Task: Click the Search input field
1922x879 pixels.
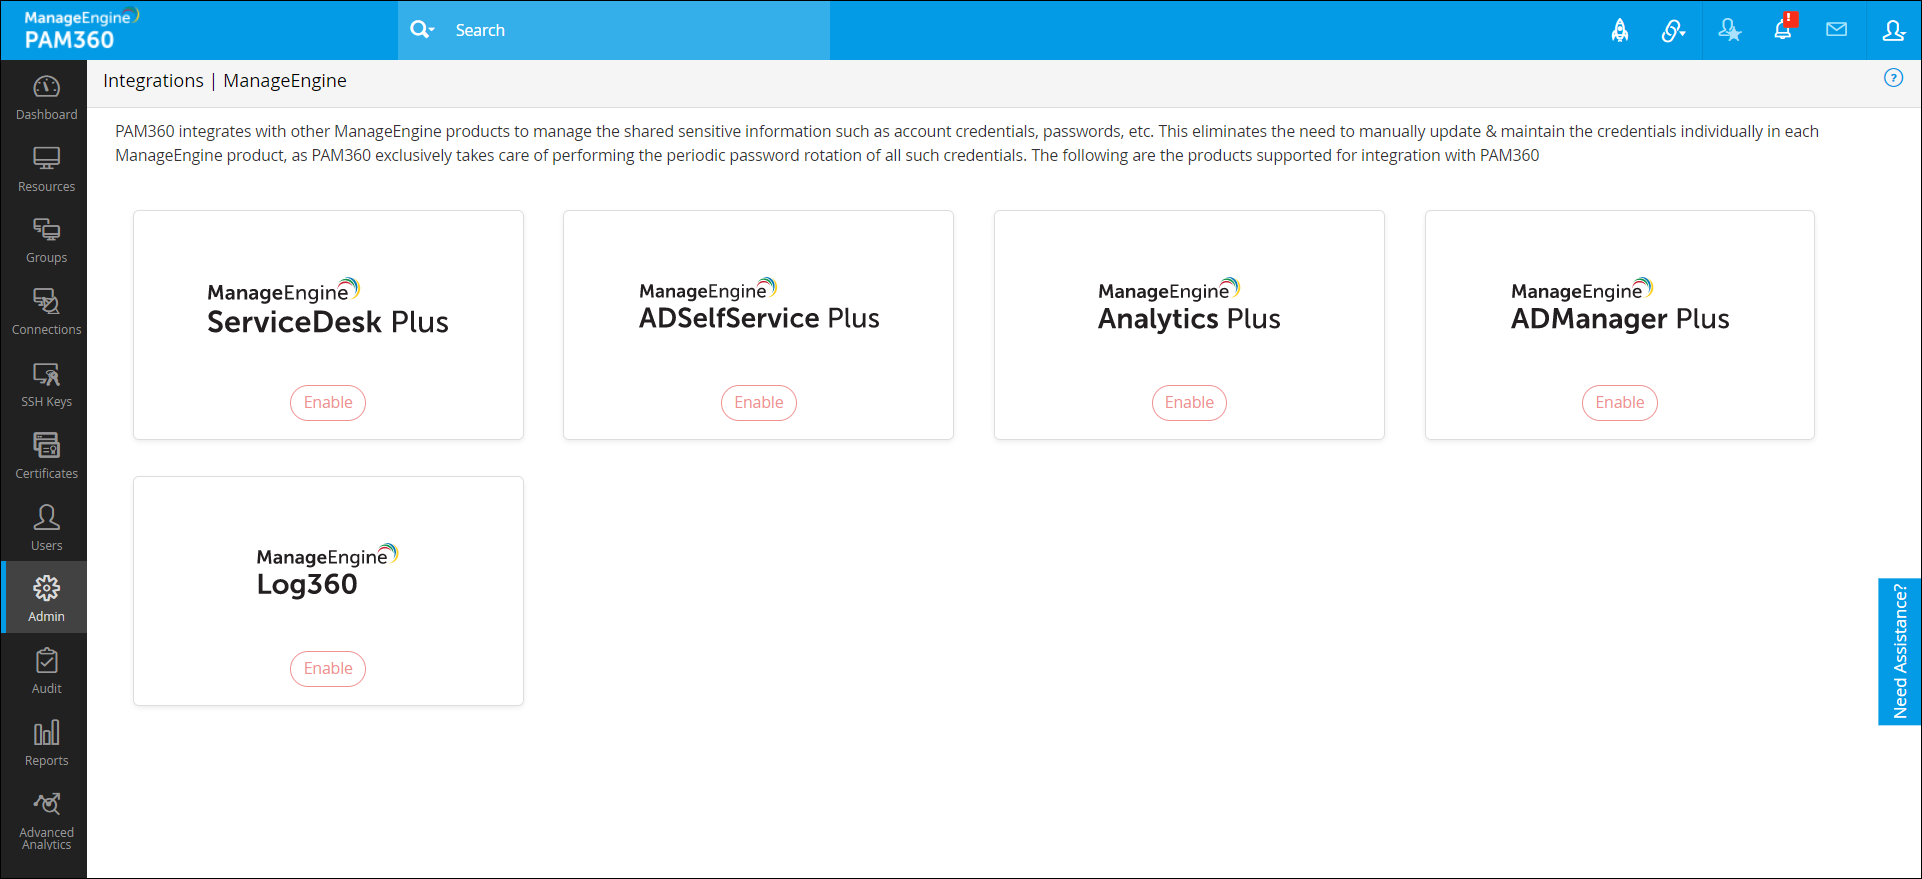Action: pos(630,31)
